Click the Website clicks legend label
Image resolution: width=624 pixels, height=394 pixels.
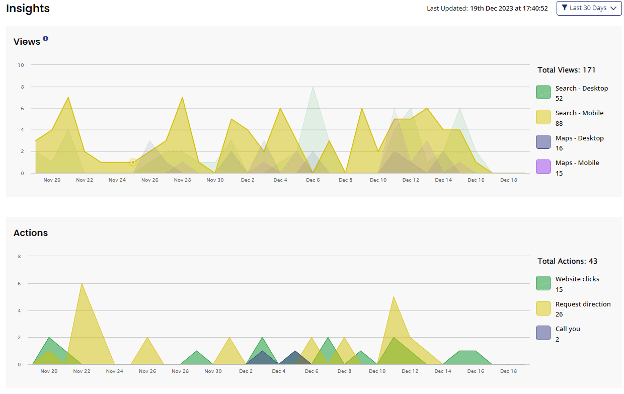click(577, 279)
